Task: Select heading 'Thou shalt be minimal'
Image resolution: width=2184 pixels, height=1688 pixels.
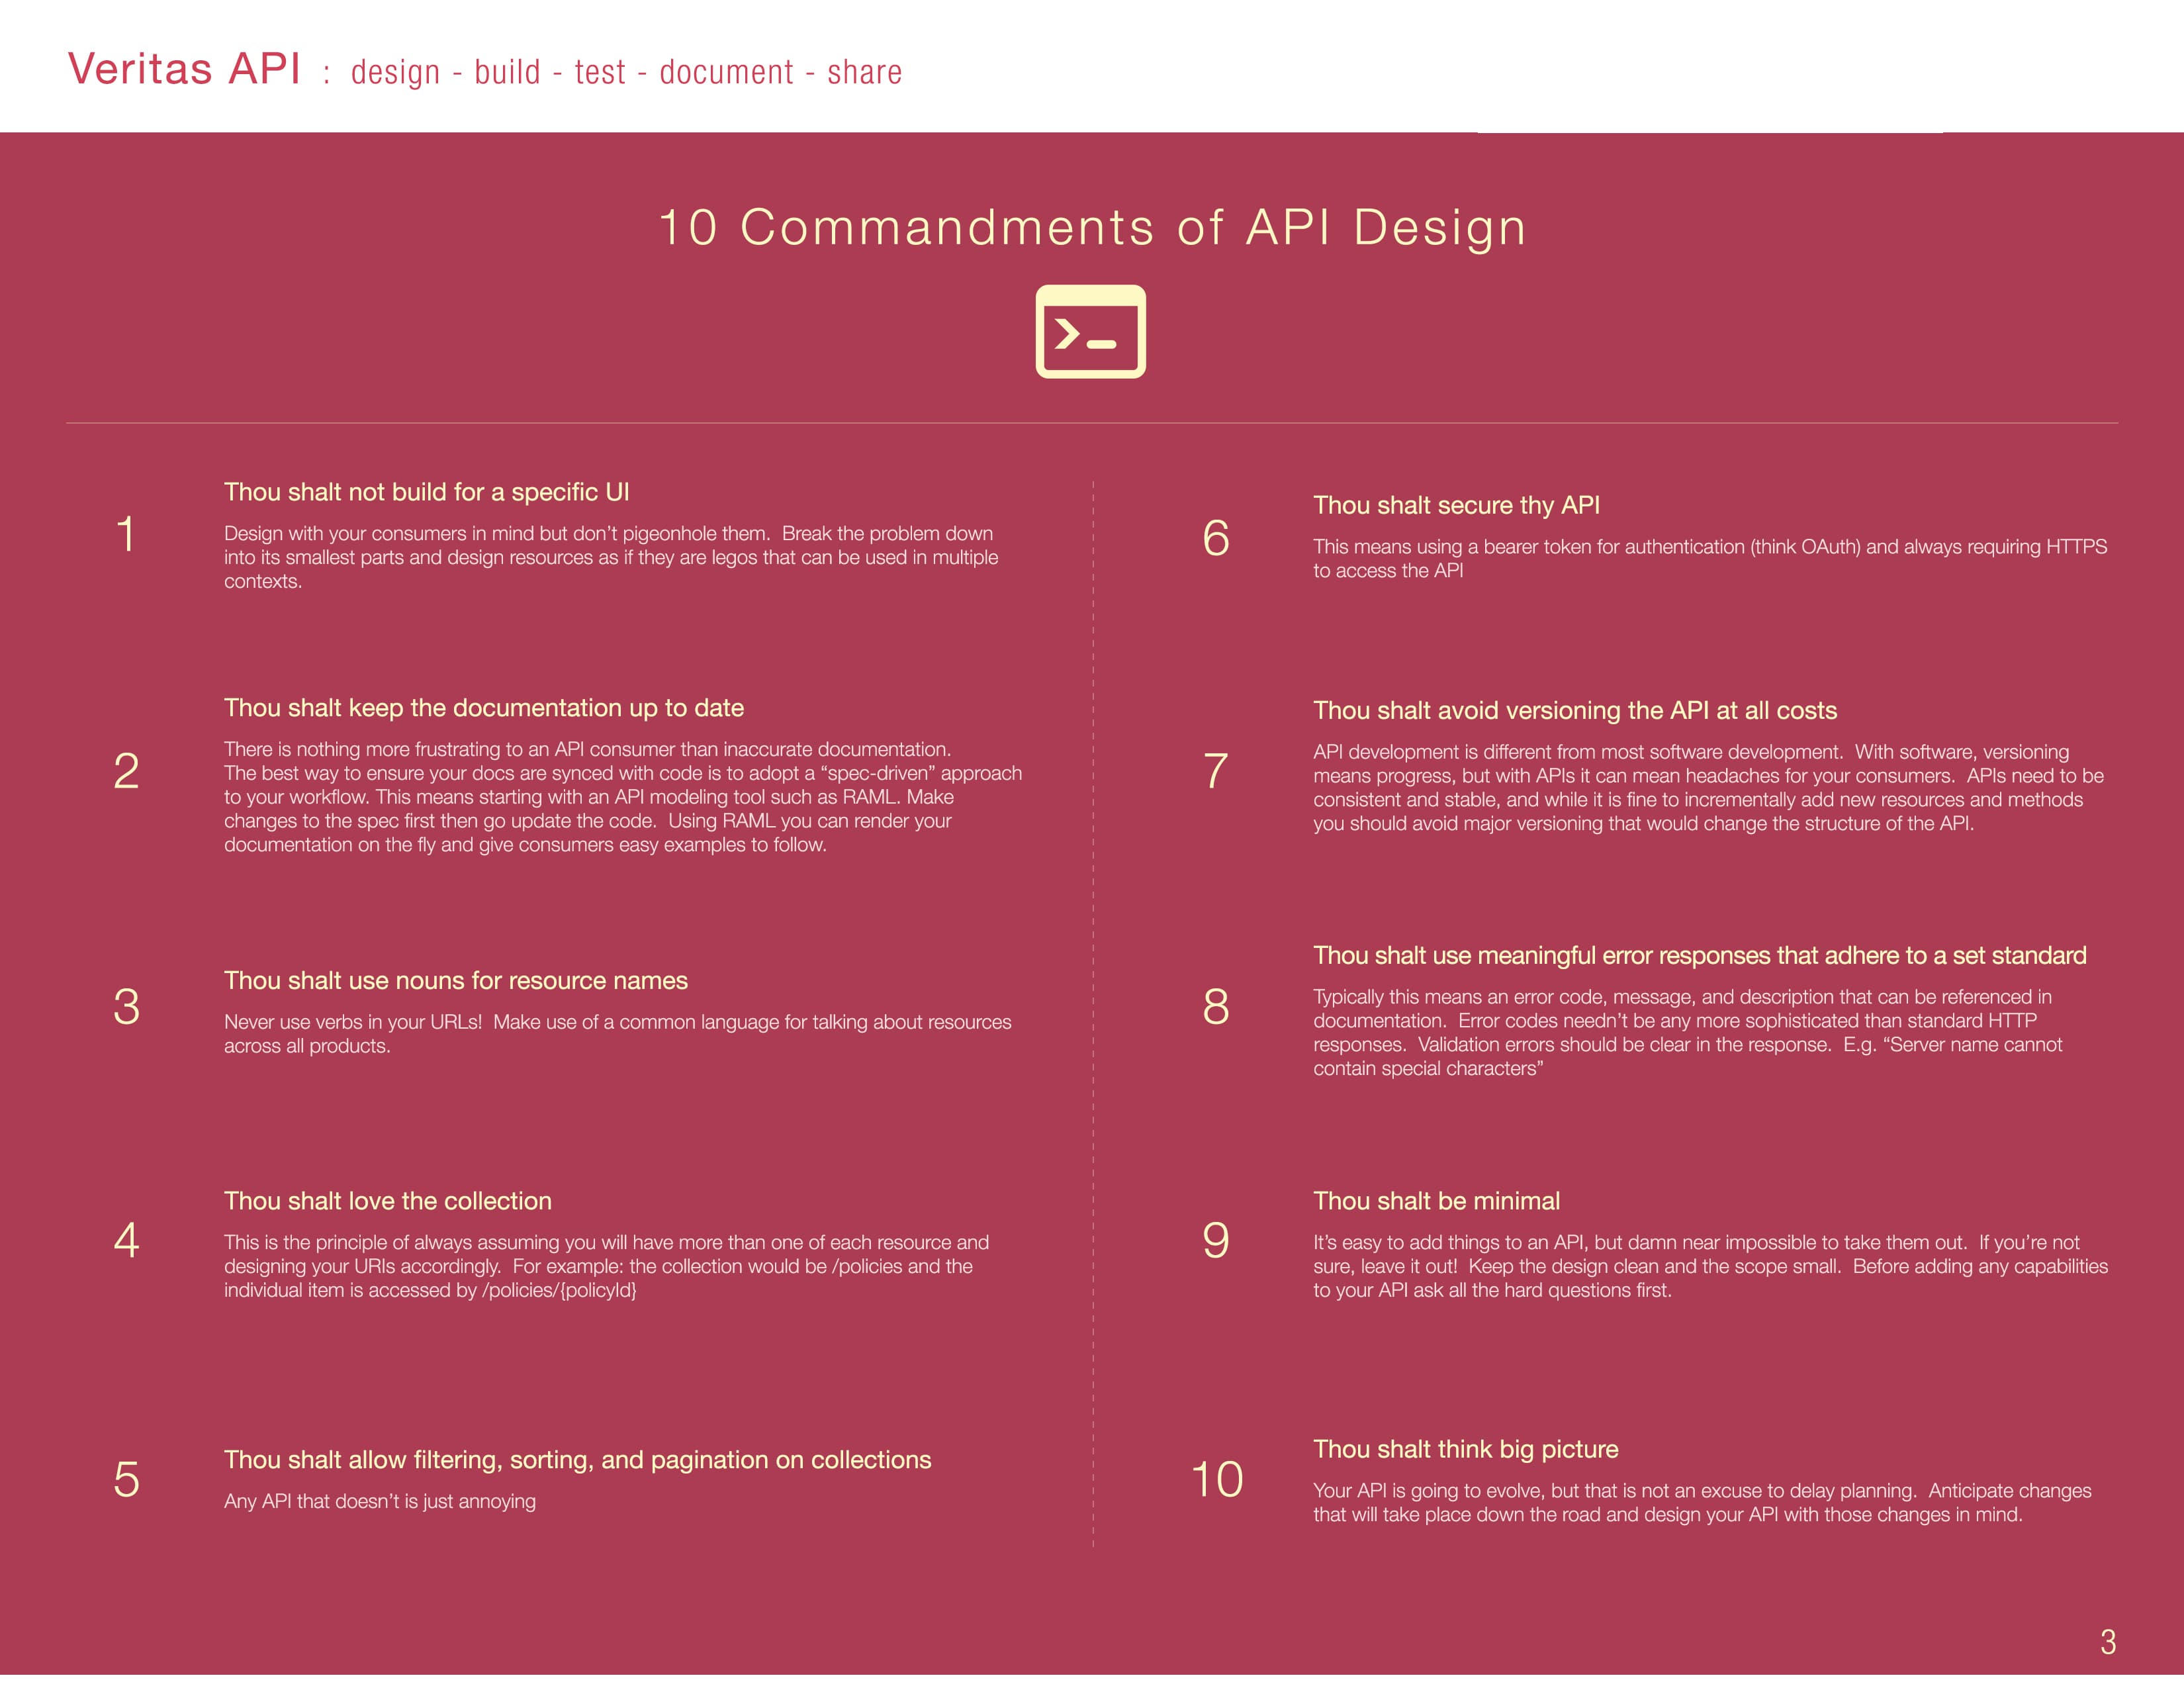Action: click(x=1436, y=1201)
